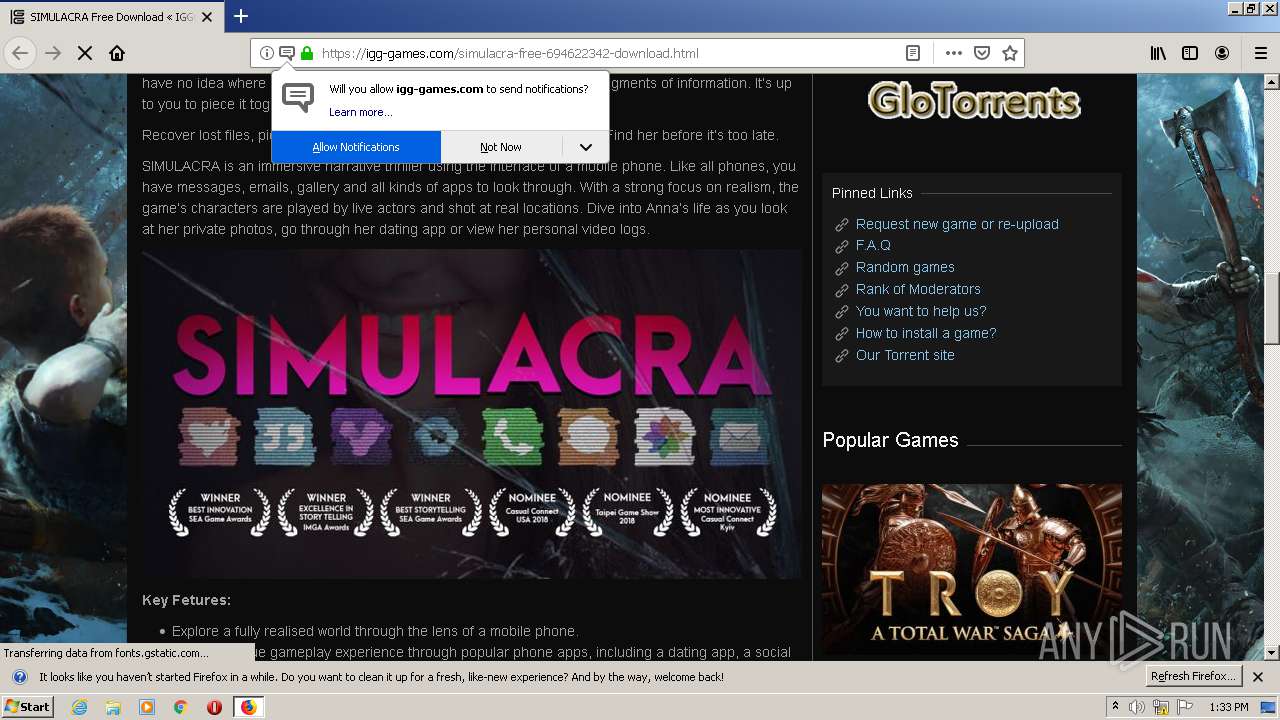Screen dimensions: 1280x720
Task: Choose Not Now for notifications
Action: (x=501, y=147)
